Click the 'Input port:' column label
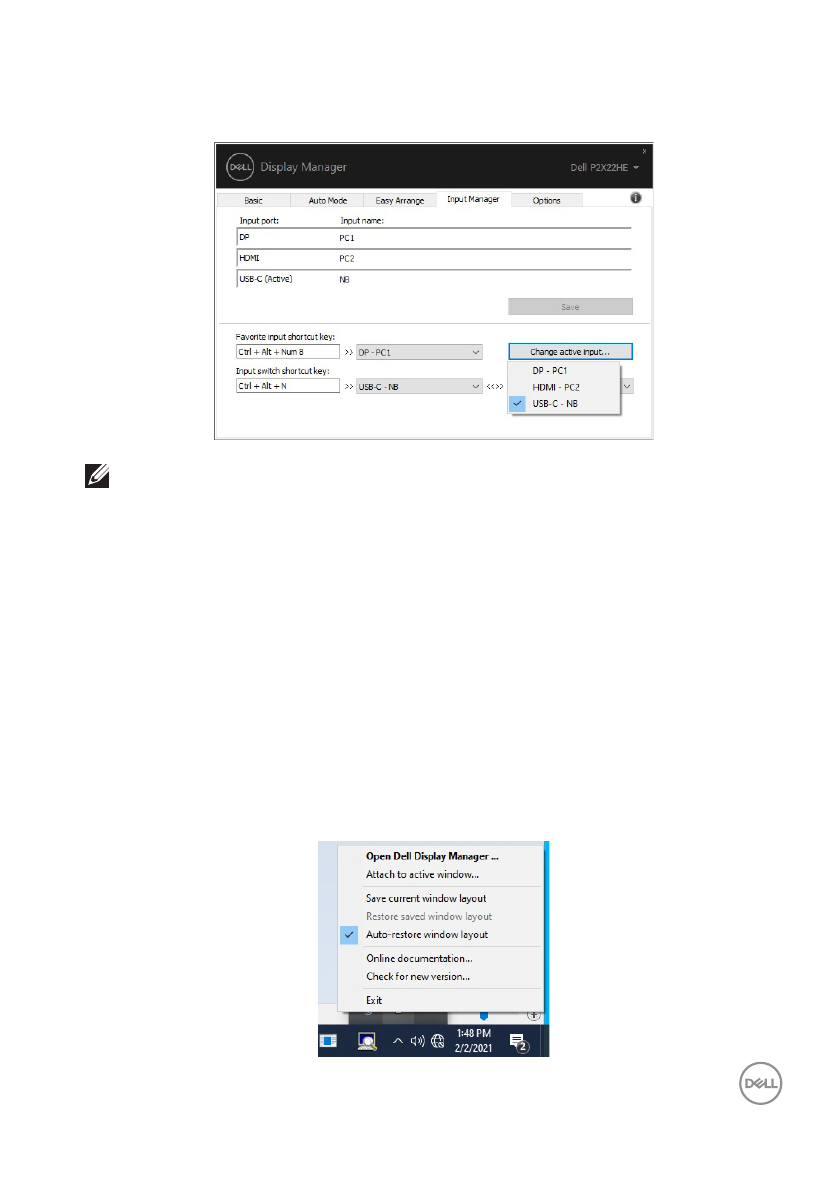840x1190 pixels. point(260,221)
